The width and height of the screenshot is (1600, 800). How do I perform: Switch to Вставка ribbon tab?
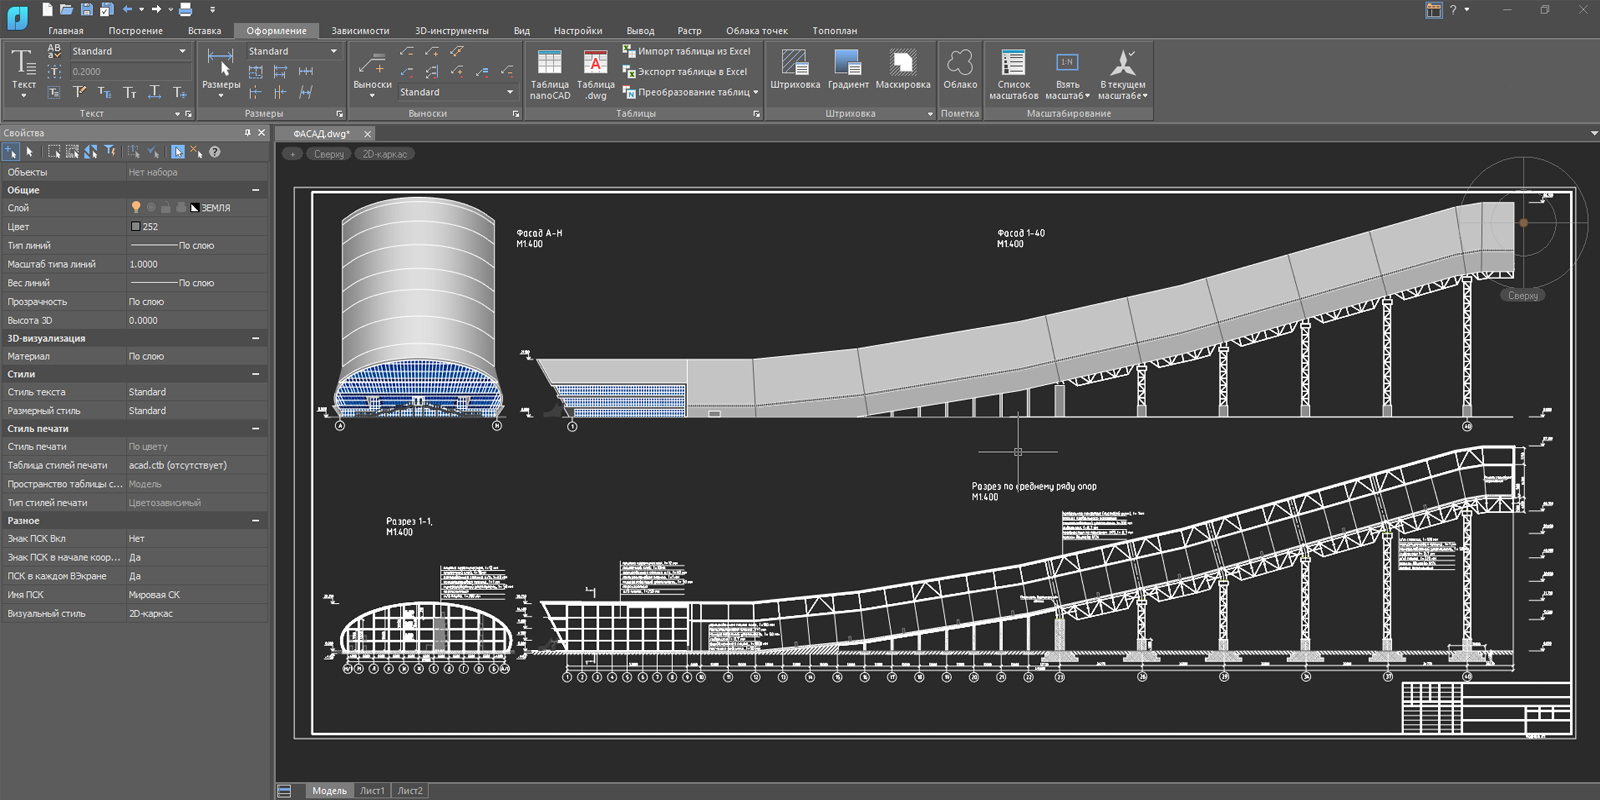[x=204, y=31]
